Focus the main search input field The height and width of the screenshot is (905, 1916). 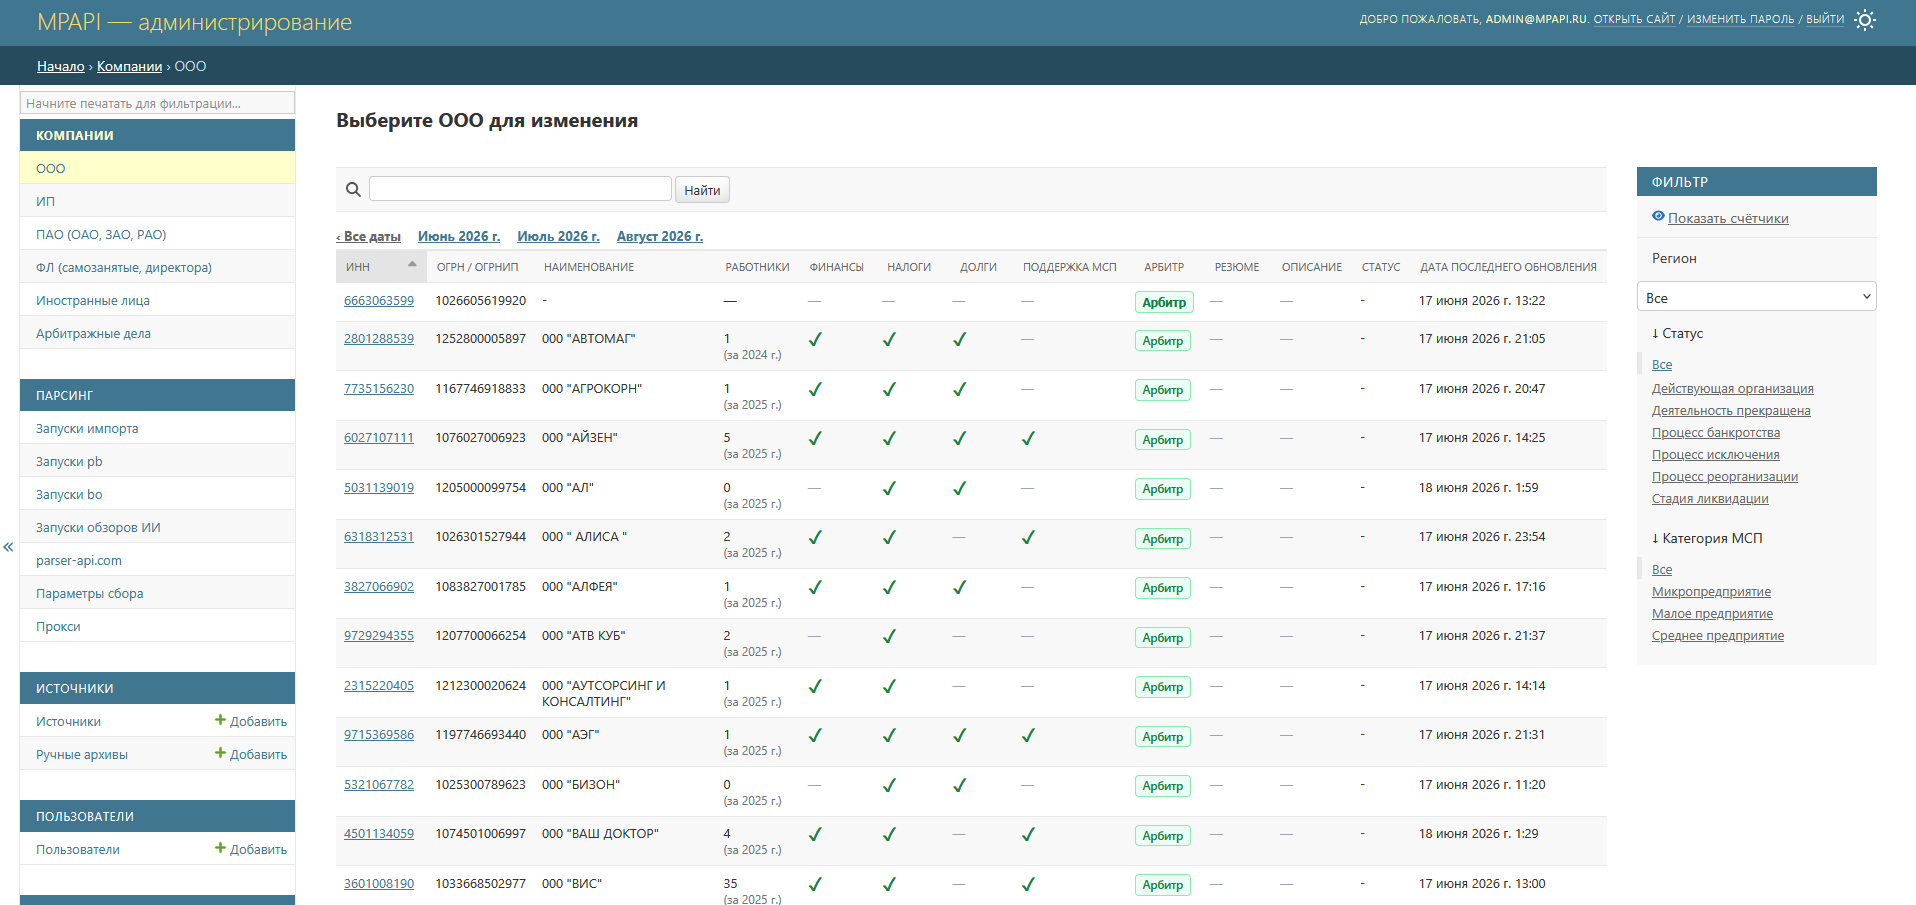click(x=520, y=188)
